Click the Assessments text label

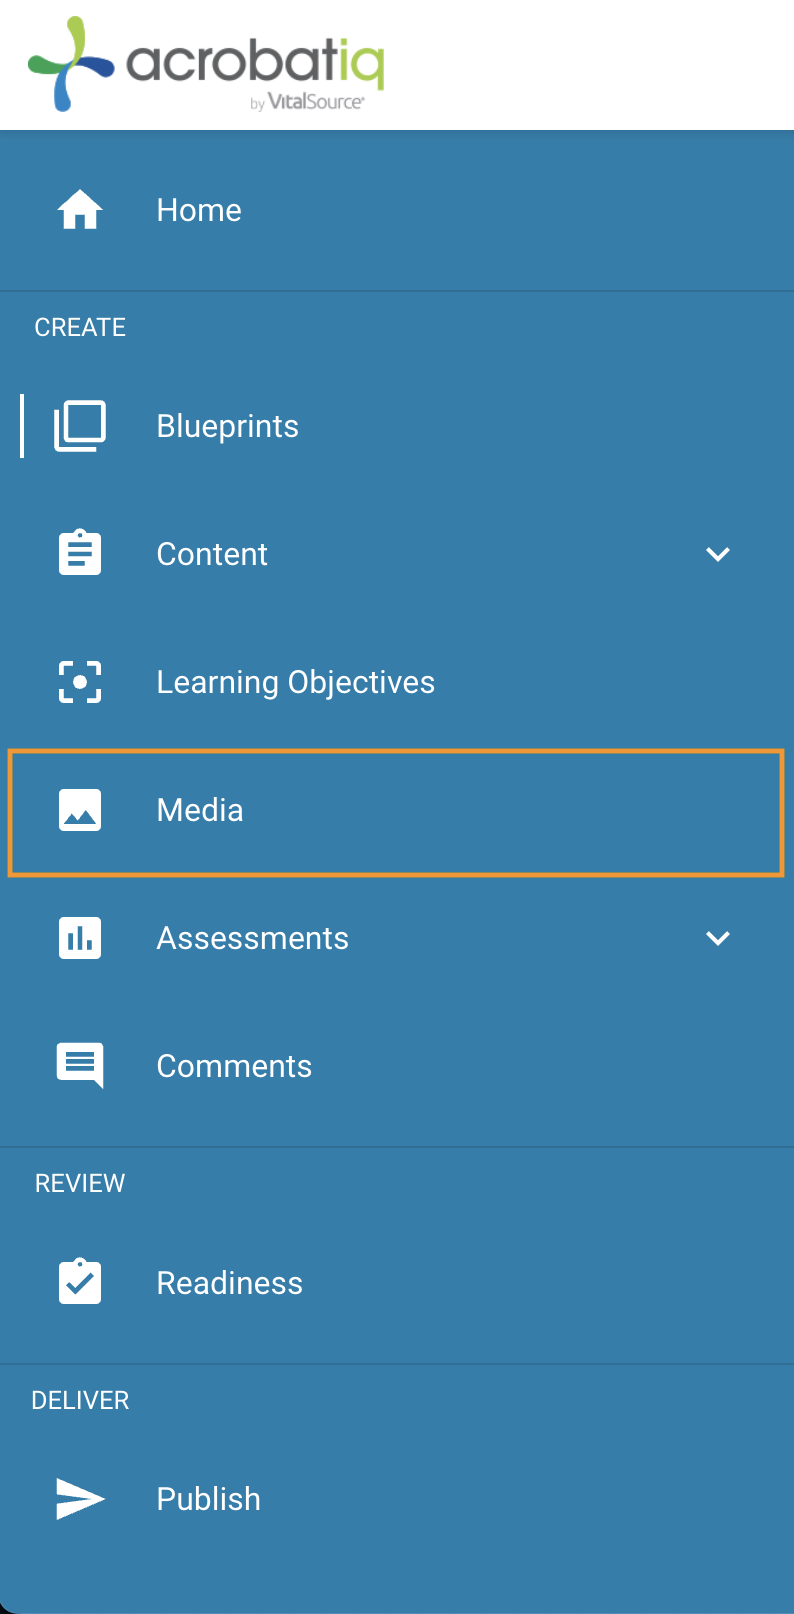click(253, 938)
